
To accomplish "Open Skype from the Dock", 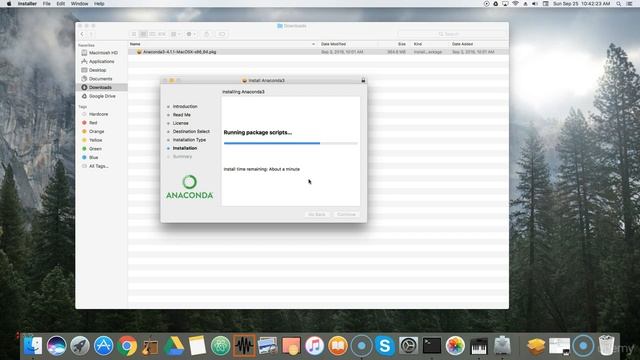I will [384, 346].
